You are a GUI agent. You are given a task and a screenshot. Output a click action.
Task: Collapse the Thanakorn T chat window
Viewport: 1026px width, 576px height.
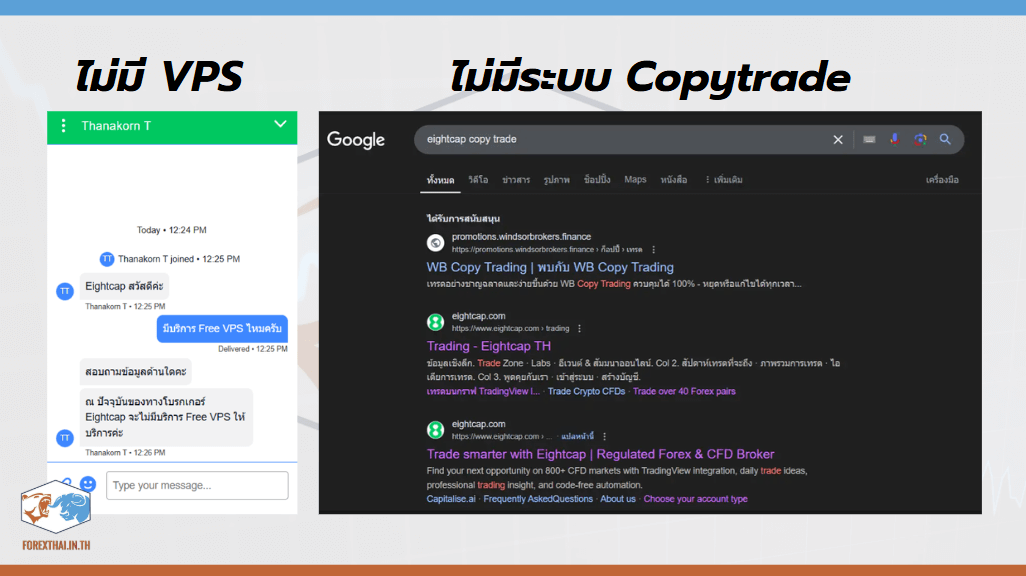(280, 124)
